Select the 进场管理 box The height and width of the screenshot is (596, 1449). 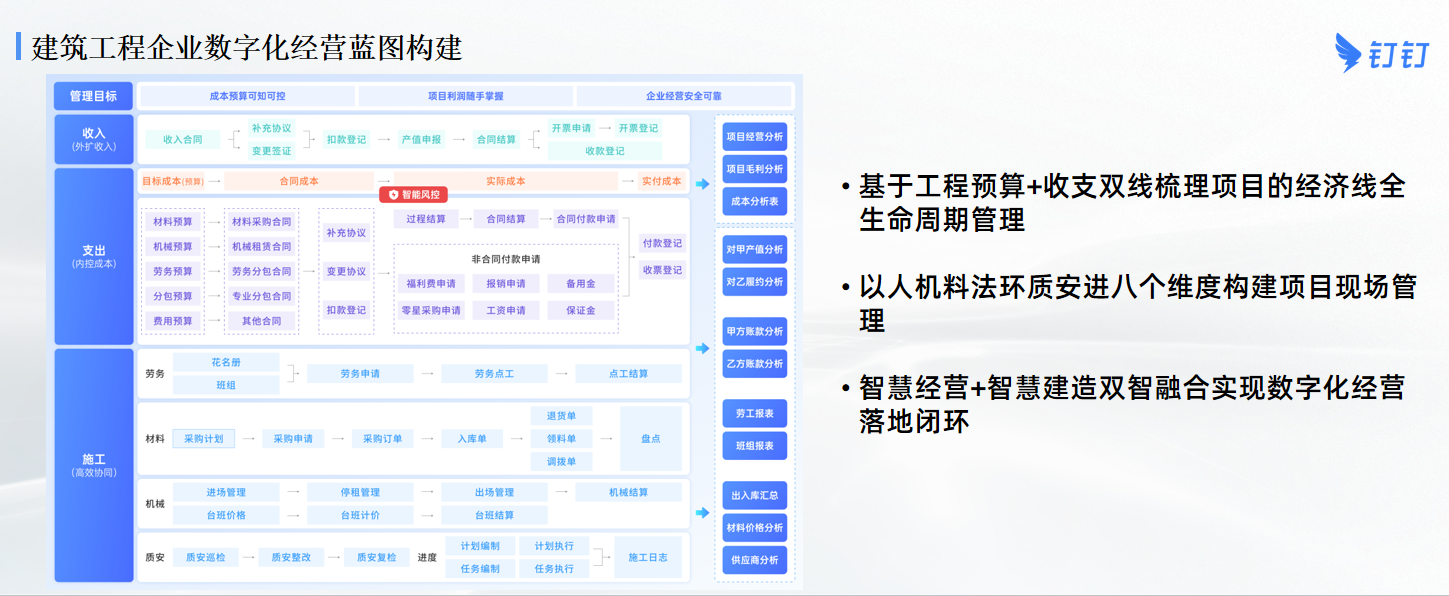pos(226,493)
